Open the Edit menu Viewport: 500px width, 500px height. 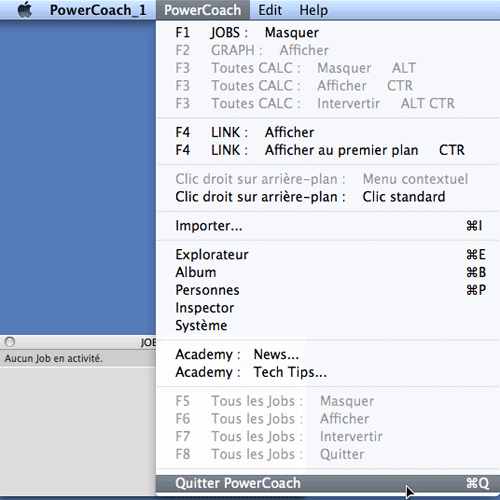270,10
